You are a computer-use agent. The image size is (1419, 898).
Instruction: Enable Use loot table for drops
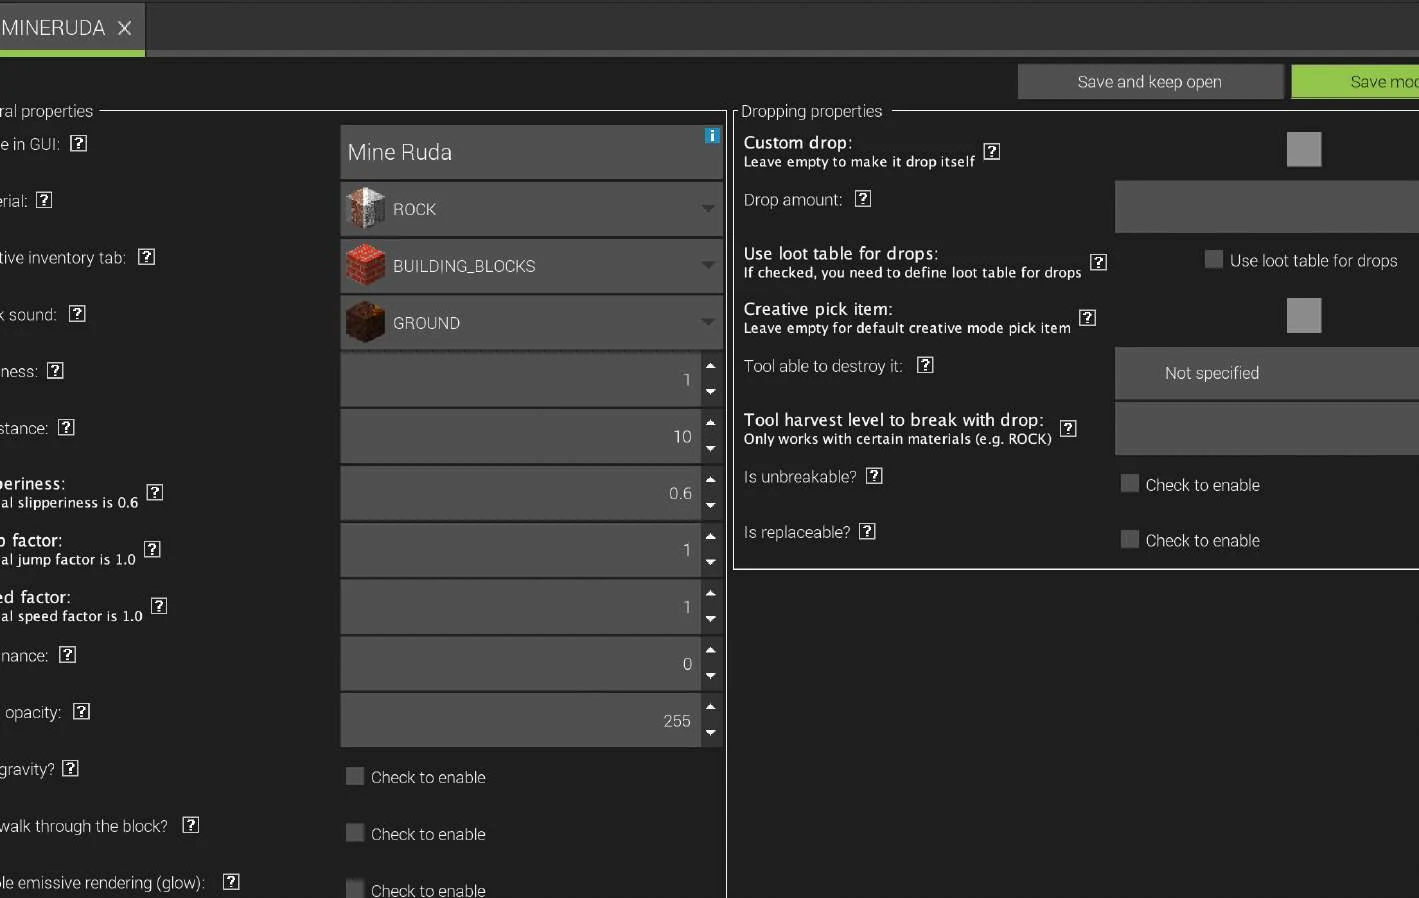1214,260
